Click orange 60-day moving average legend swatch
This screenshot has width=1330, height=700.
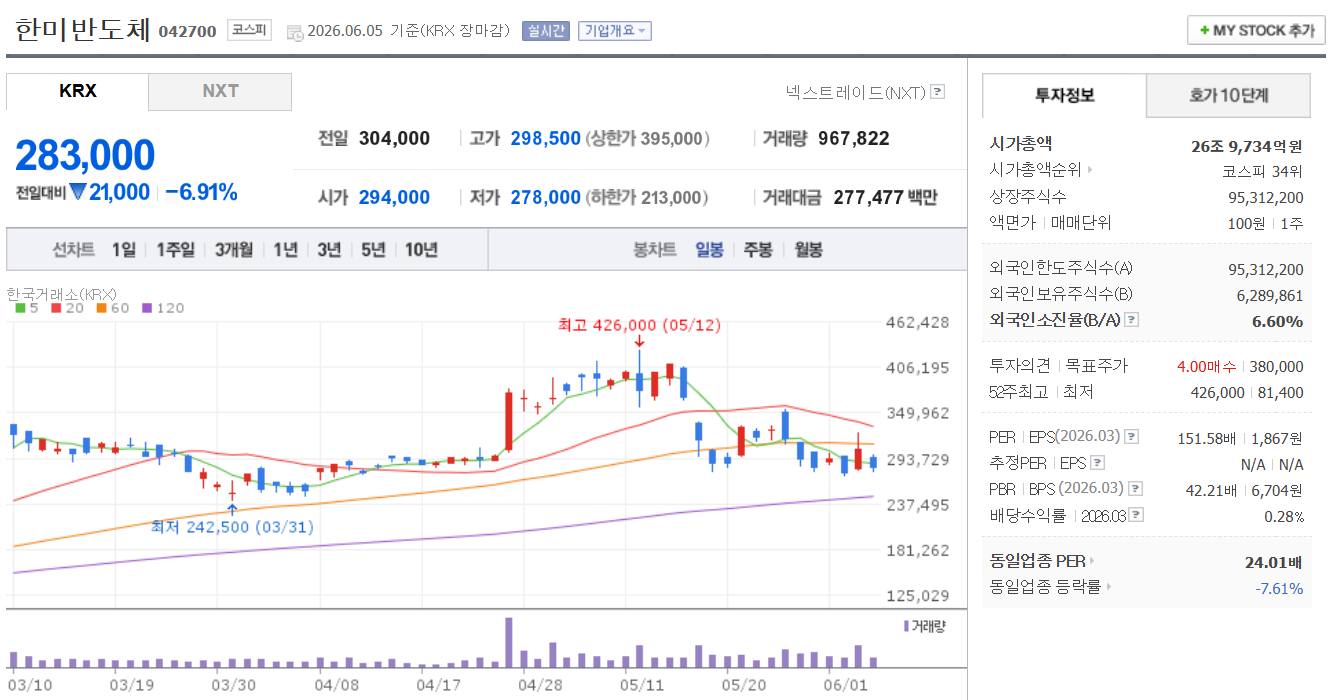[102, 308]
